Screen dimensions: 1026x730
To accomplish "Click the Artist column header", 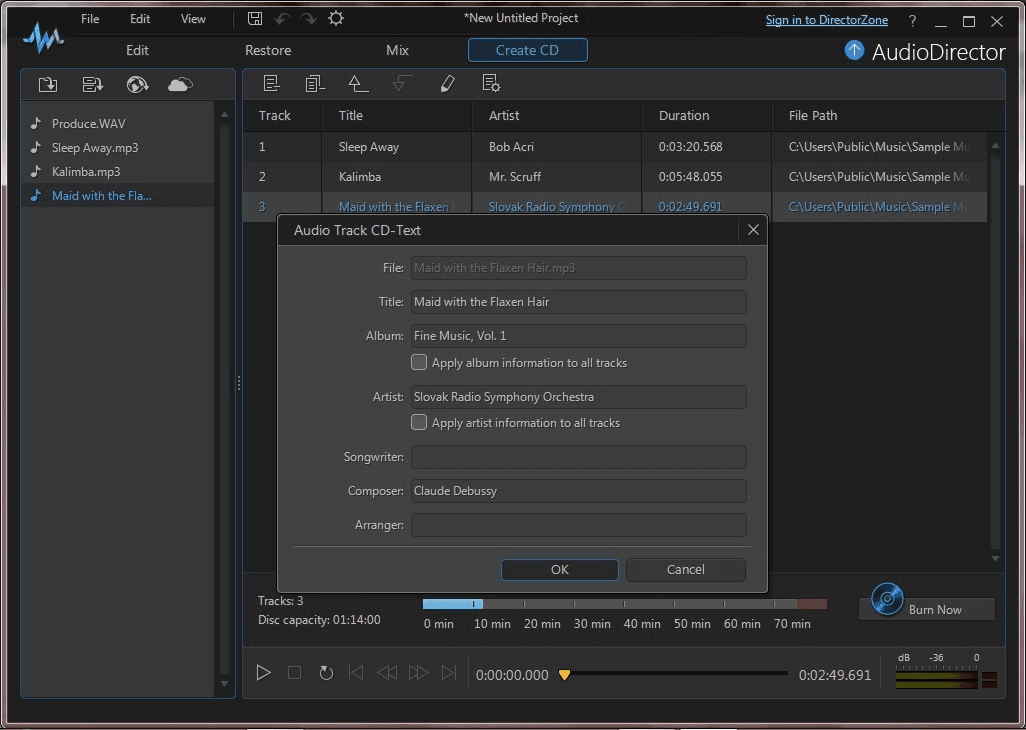I will pos(557,116).
